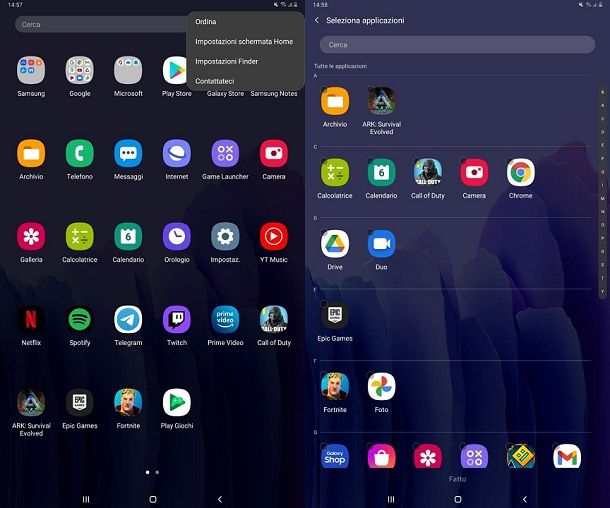The width and height of the screenshot is (610, 508).
Task: Open the Samsung apps folder
Action: pyautogui.click(x=31, y=70)
